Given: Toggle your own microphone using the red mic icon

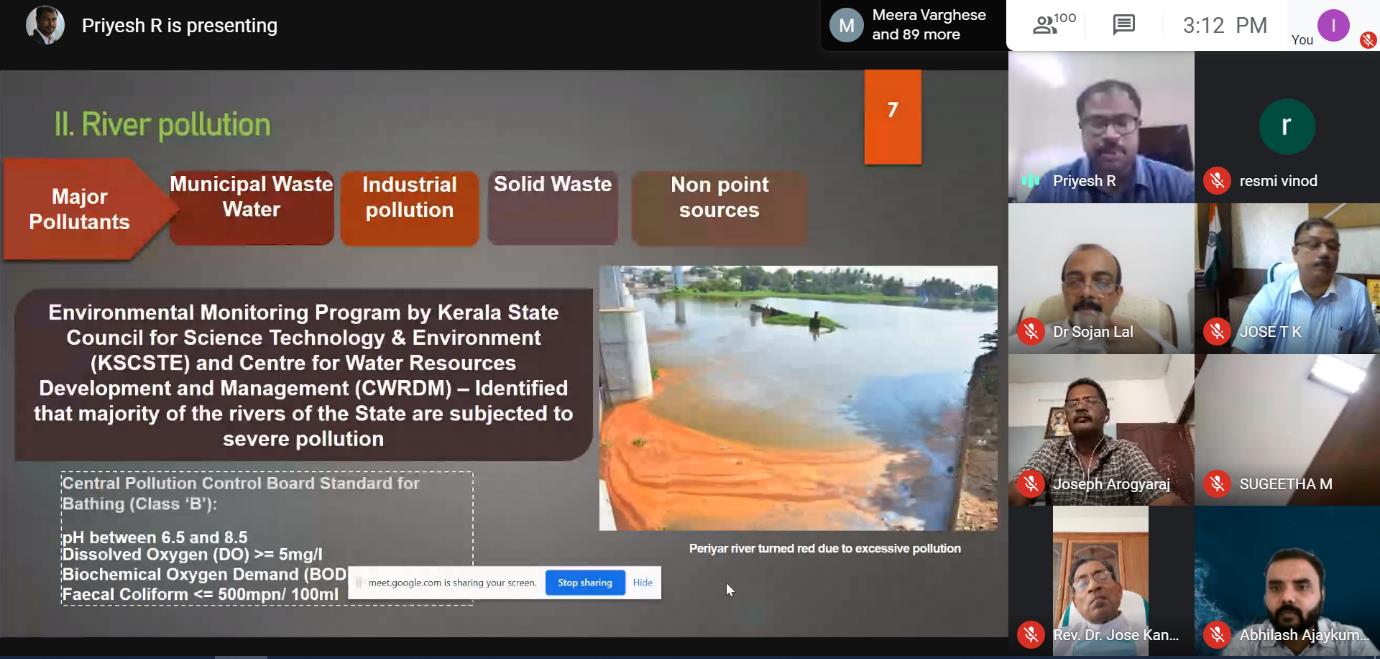Looking at the screenshot, I should 1367,40.
